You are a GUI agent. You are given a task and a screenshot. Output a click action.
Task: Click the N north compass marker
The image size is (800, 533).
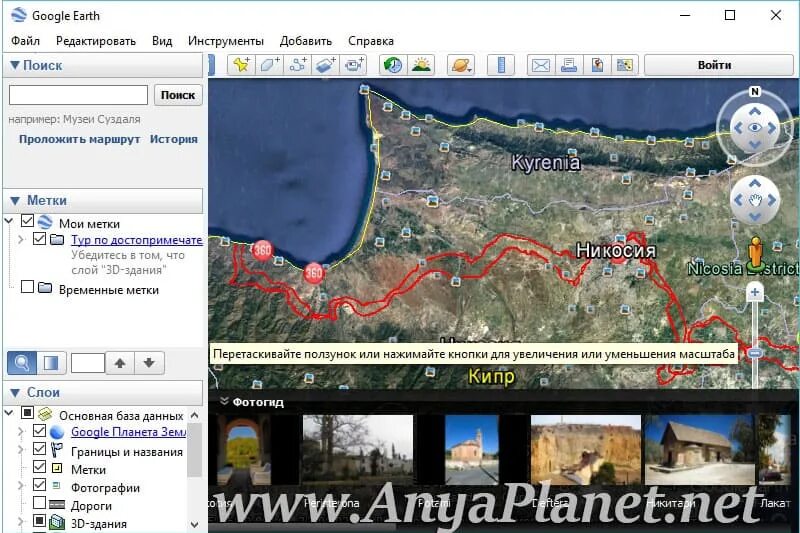(755, 92)
